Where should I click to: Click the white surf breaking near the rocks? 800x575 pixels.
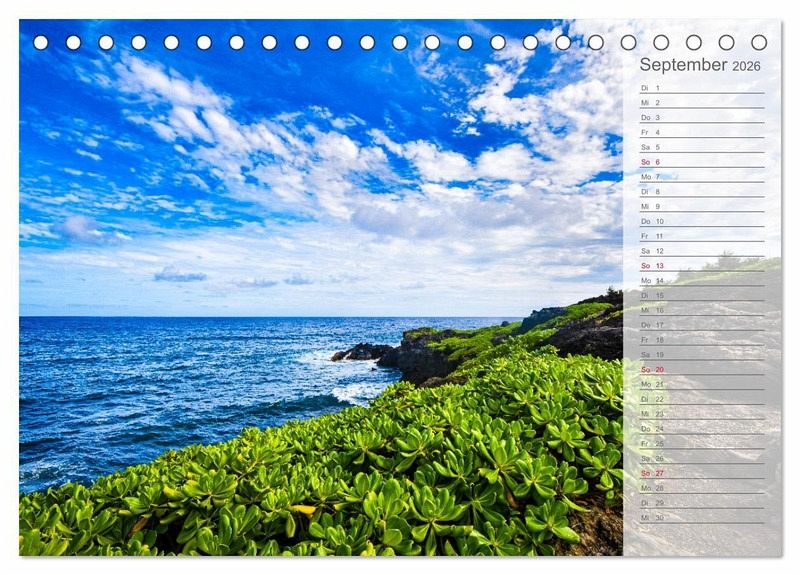pyautogui.click(x=355, y=392)
